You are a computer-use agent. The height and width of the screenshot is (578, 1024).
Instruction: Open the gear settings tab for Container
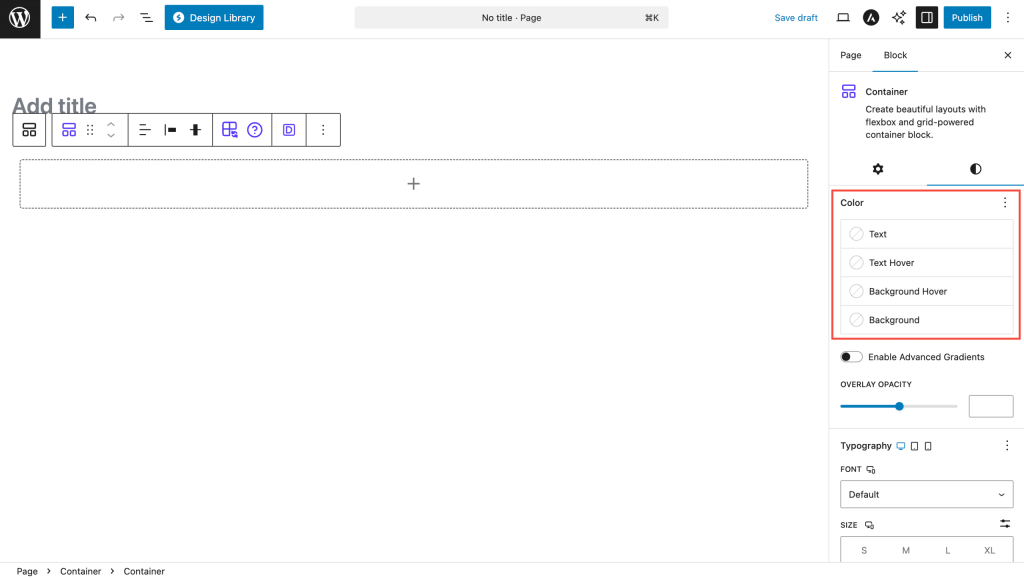[878, 169]
